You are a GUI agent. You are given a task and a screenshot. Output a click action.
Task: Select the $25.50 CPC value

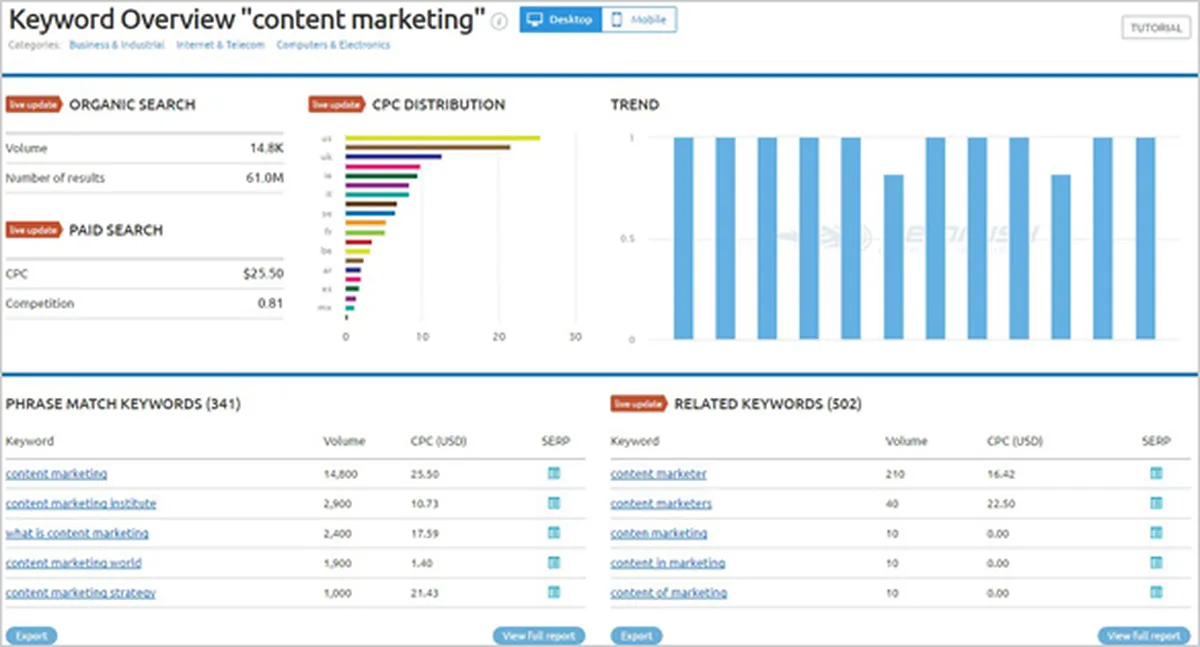point(263,273)
